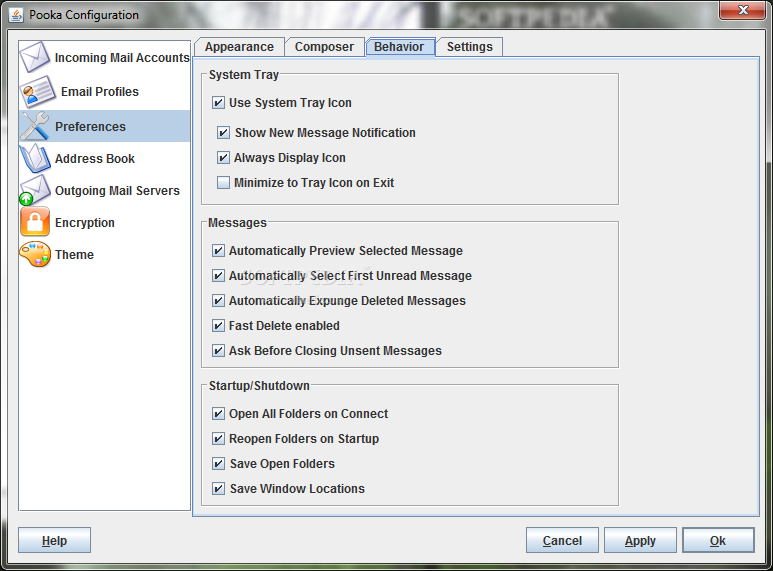Toggle Ask Before Closing Unsent Messages

218,351
